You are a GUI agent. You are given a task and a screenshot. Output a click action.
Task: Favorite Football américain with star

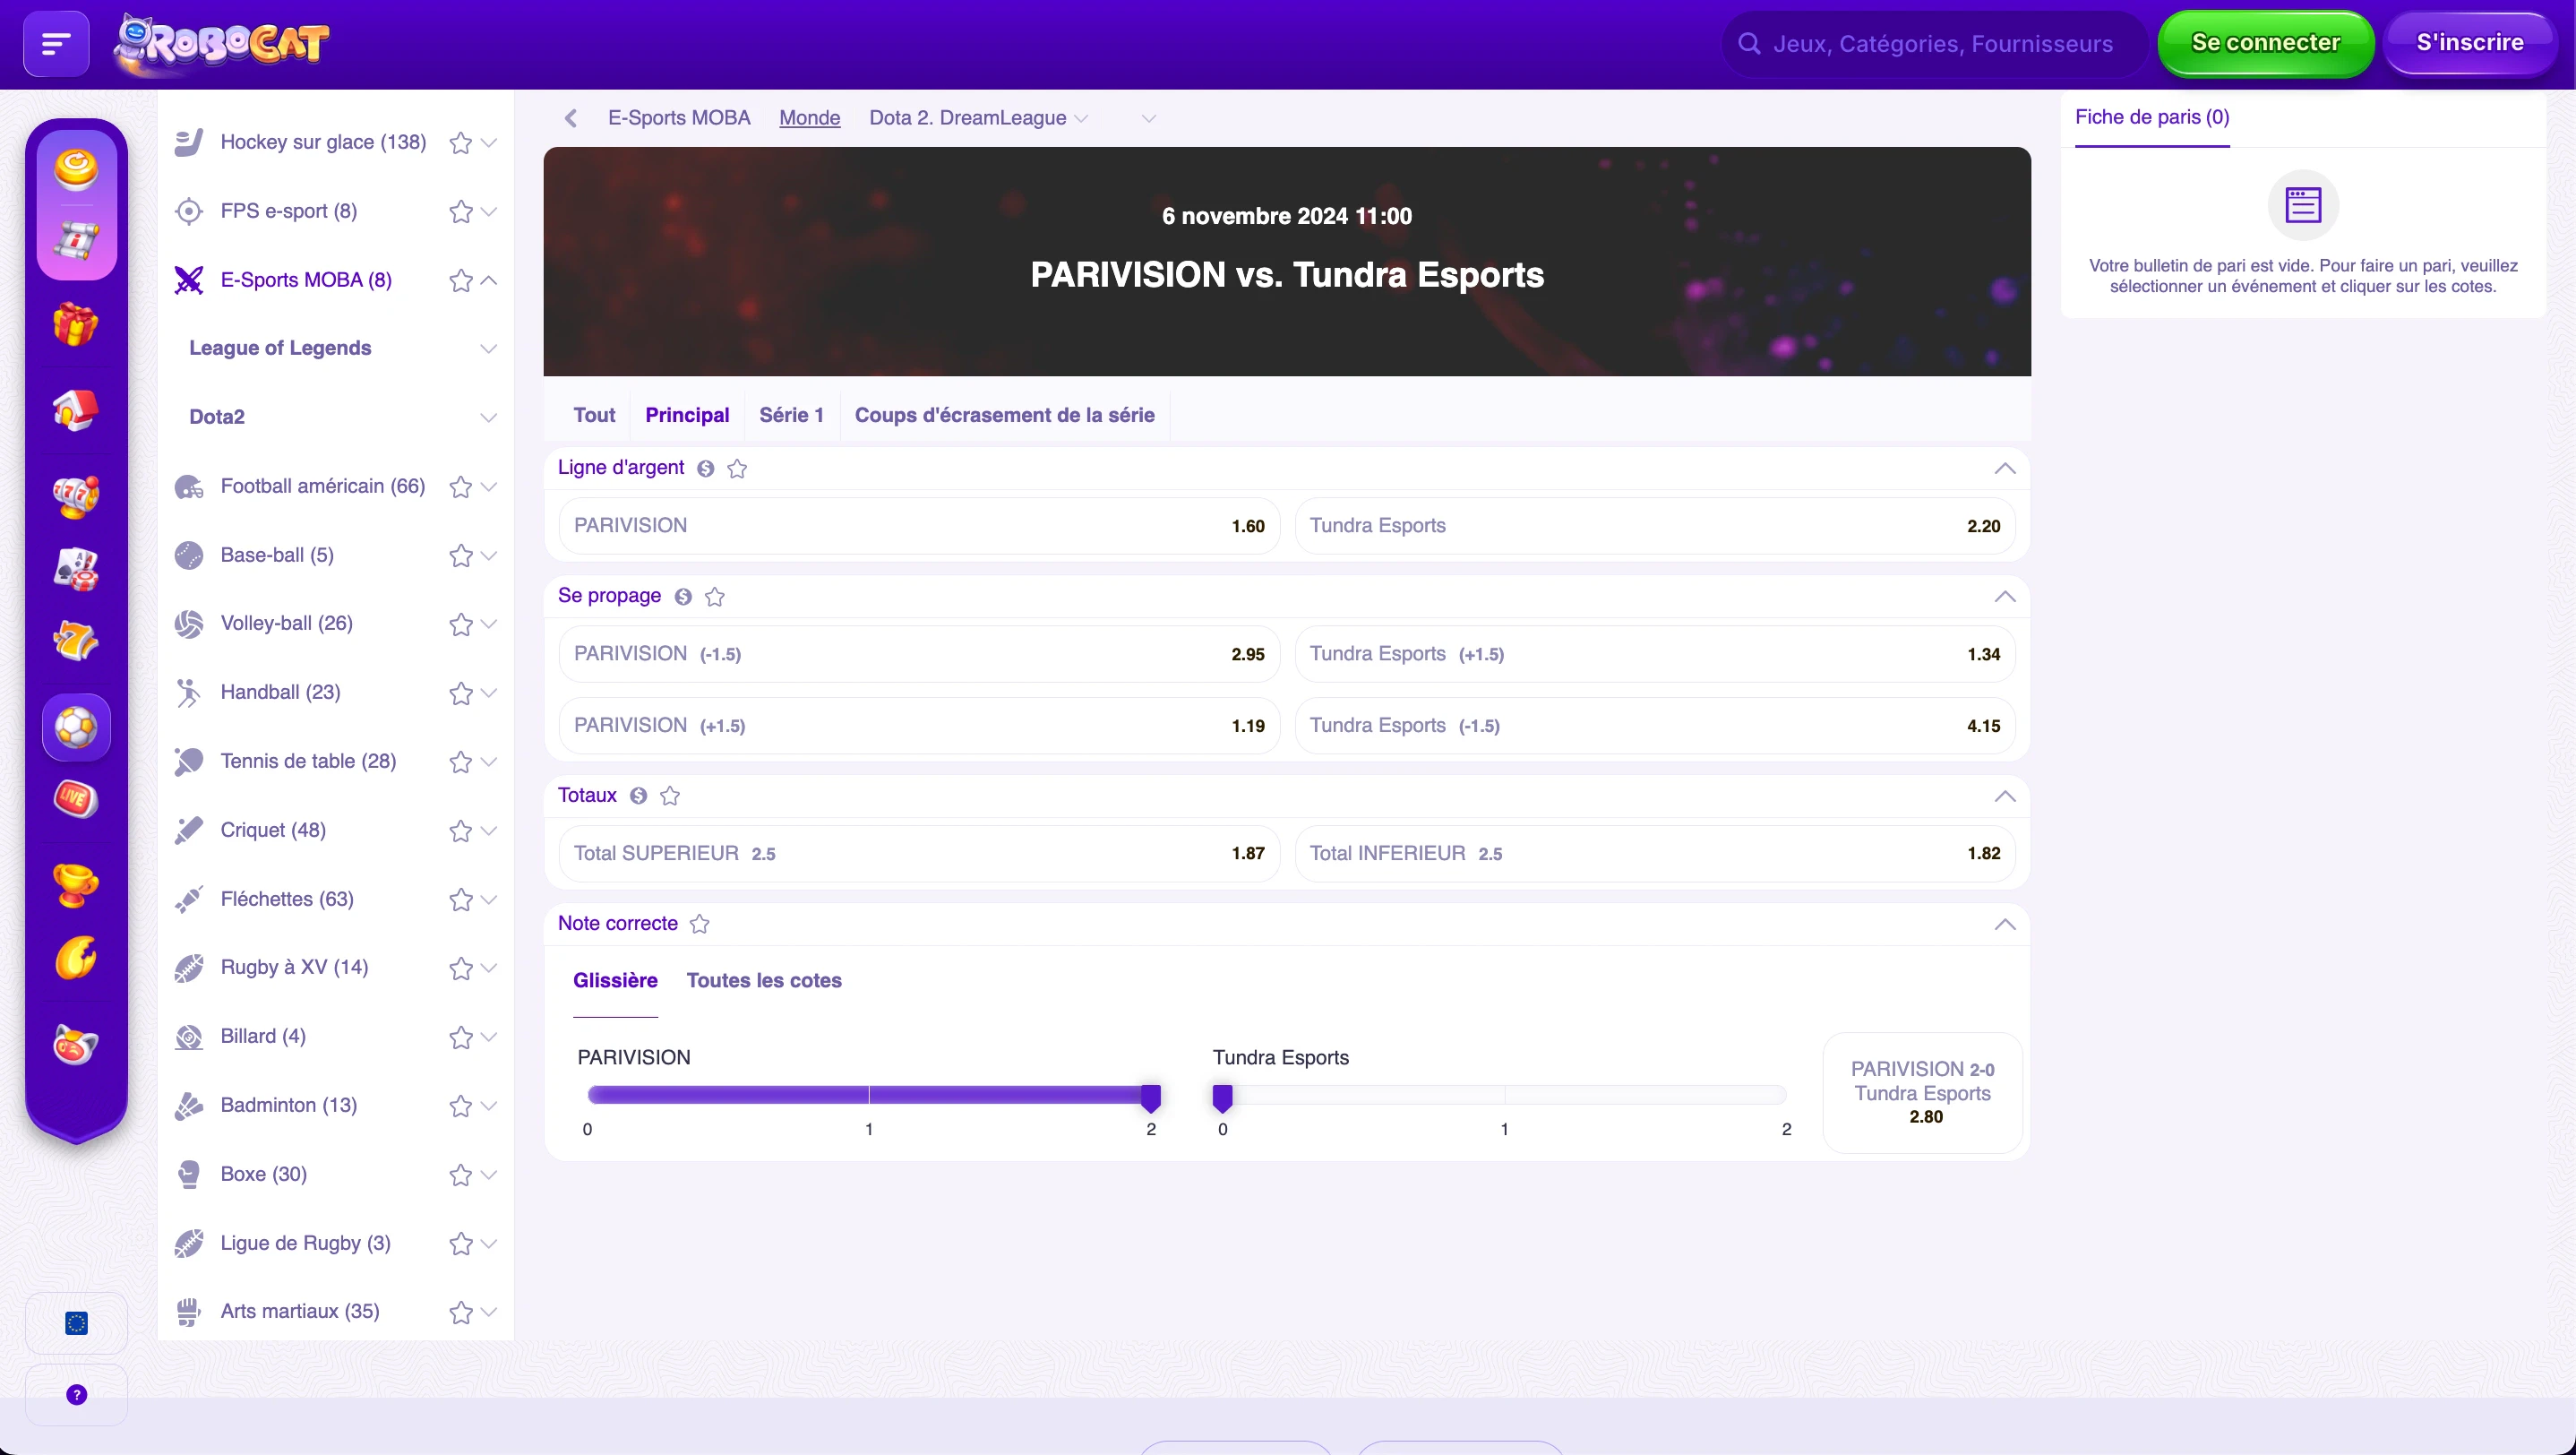pos(460,487)
